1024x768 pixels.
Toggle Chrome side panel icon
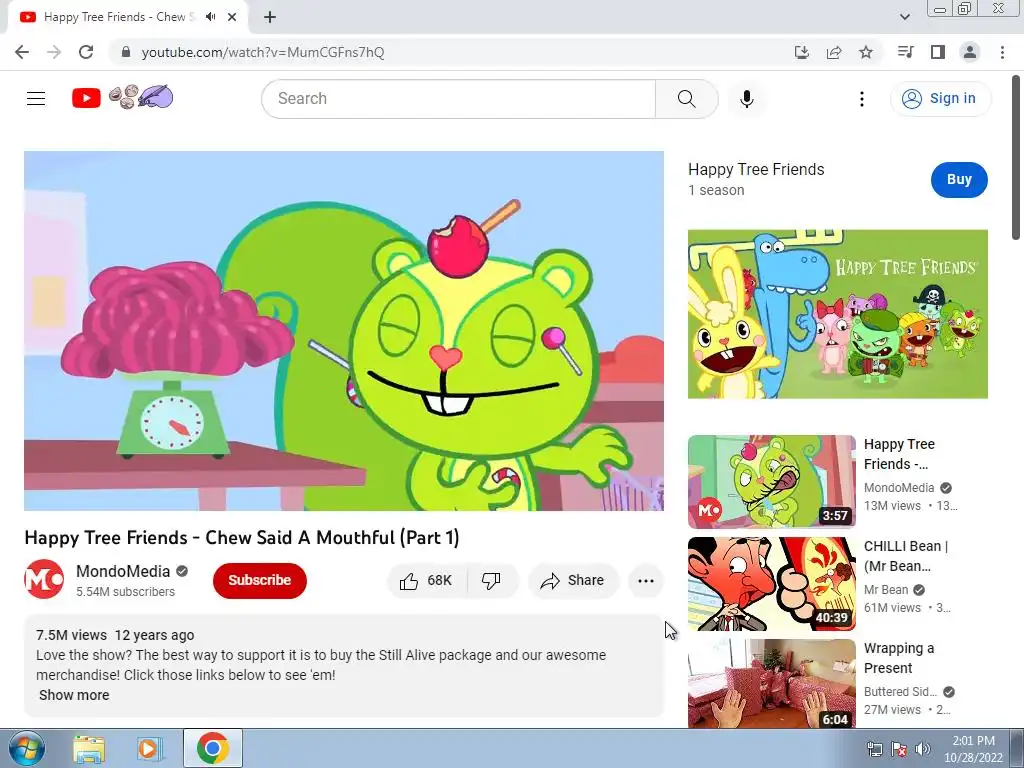[x=938, y=52]
